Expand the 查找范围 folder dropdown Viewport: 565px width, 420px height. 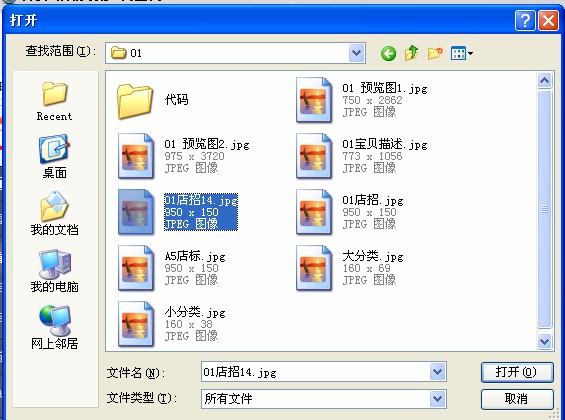pos(357,53)
